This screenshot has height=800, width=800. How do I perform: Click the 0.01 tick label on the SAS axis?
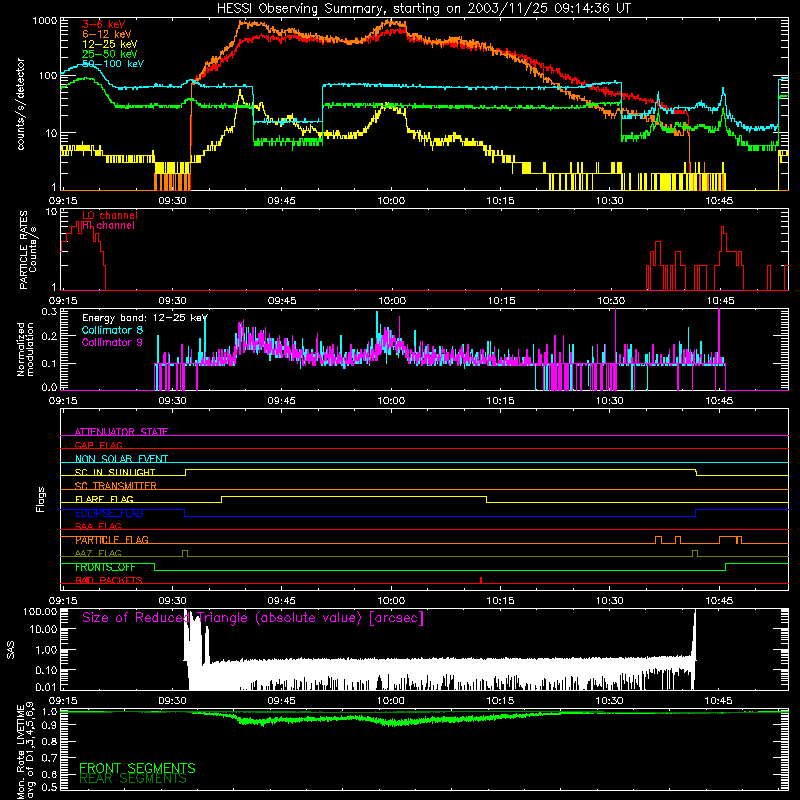click(46, 687)
